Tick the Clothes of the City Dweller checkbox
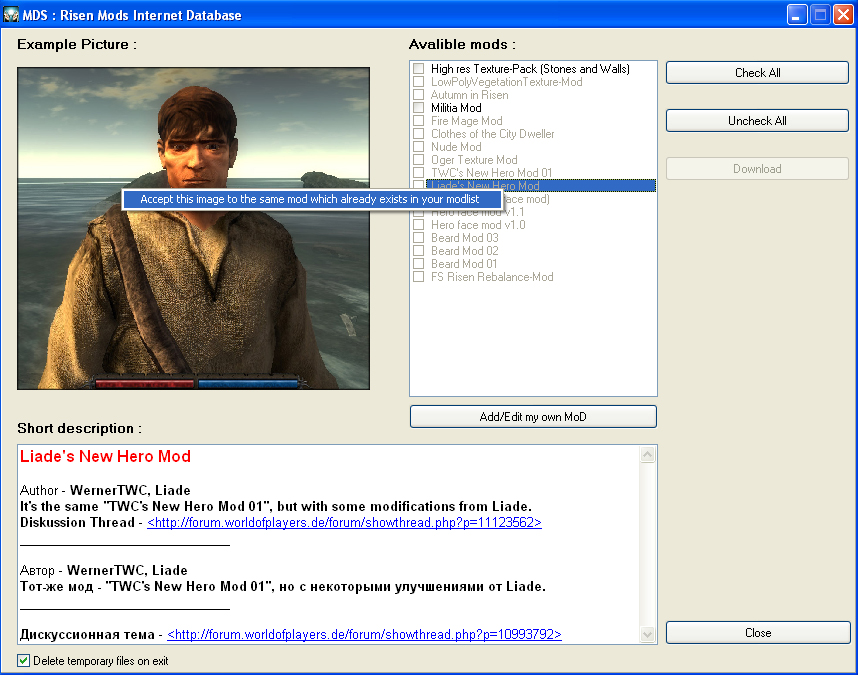 coord(419,134)
